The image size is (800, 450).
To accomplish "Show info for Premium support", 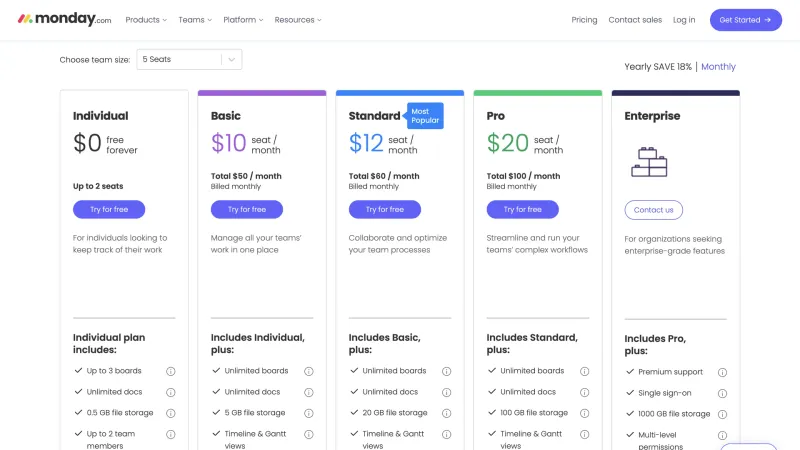I will [722, 372].
